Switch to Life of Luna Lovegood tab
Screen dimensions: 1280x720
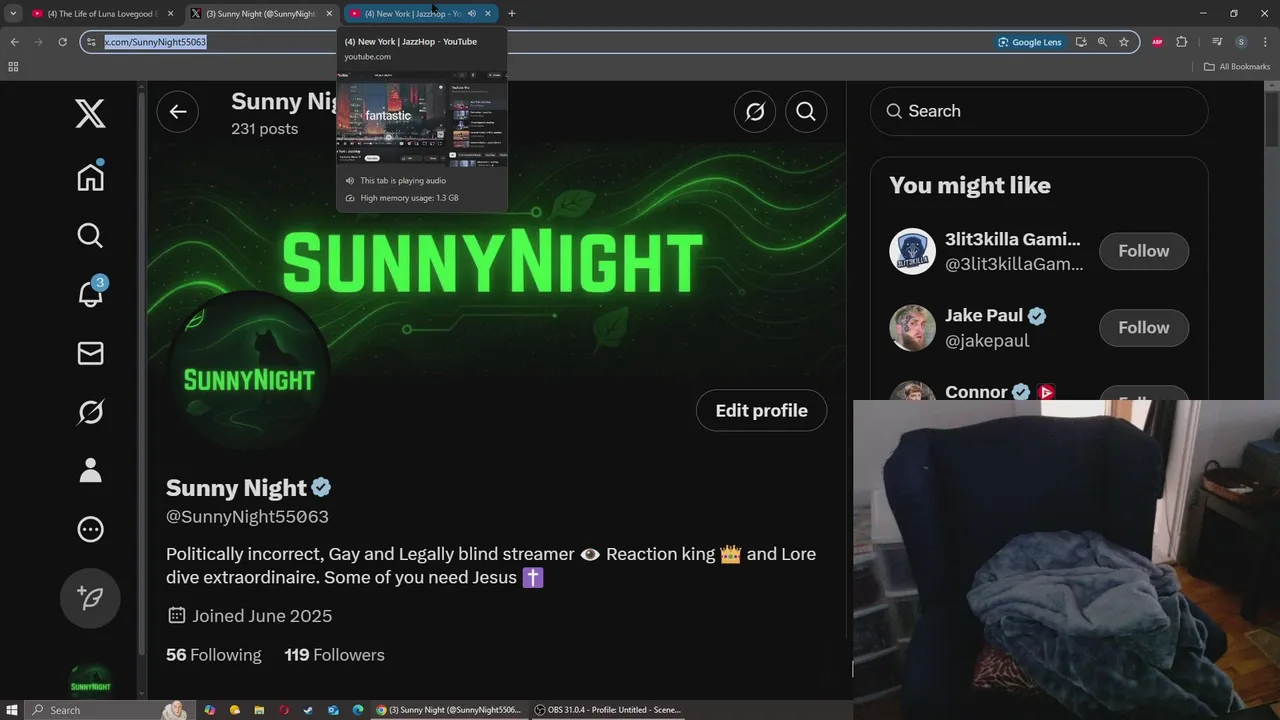[x=100, y=13]
